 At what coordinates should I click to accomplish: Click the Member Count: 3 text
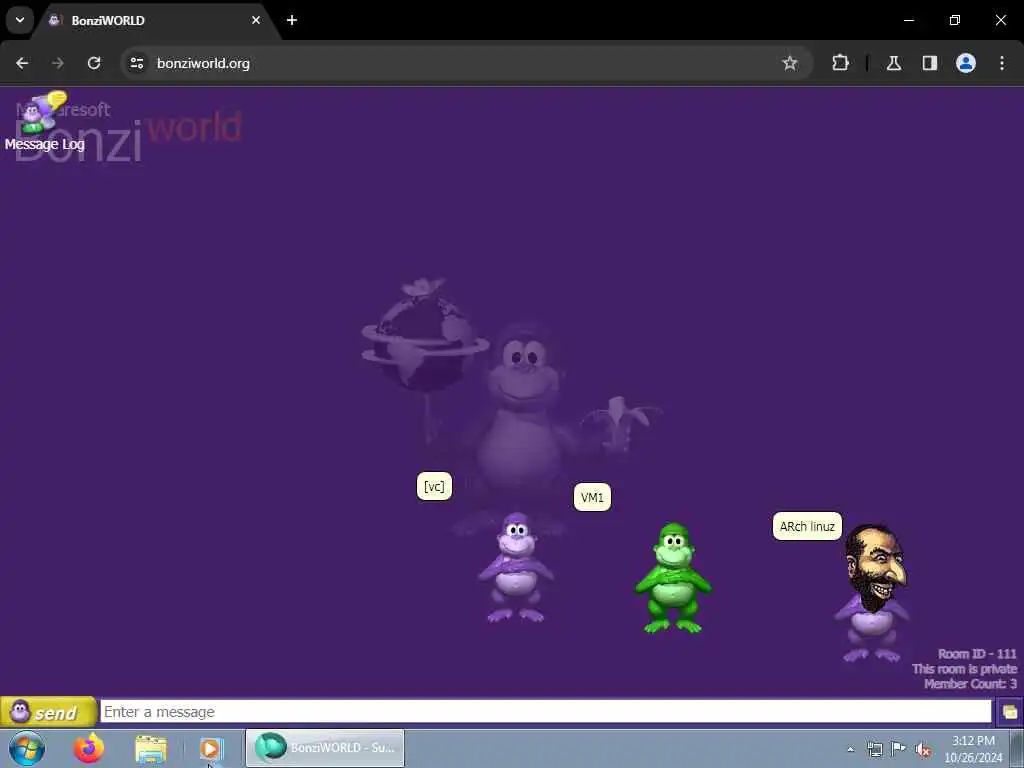[970, 684]
